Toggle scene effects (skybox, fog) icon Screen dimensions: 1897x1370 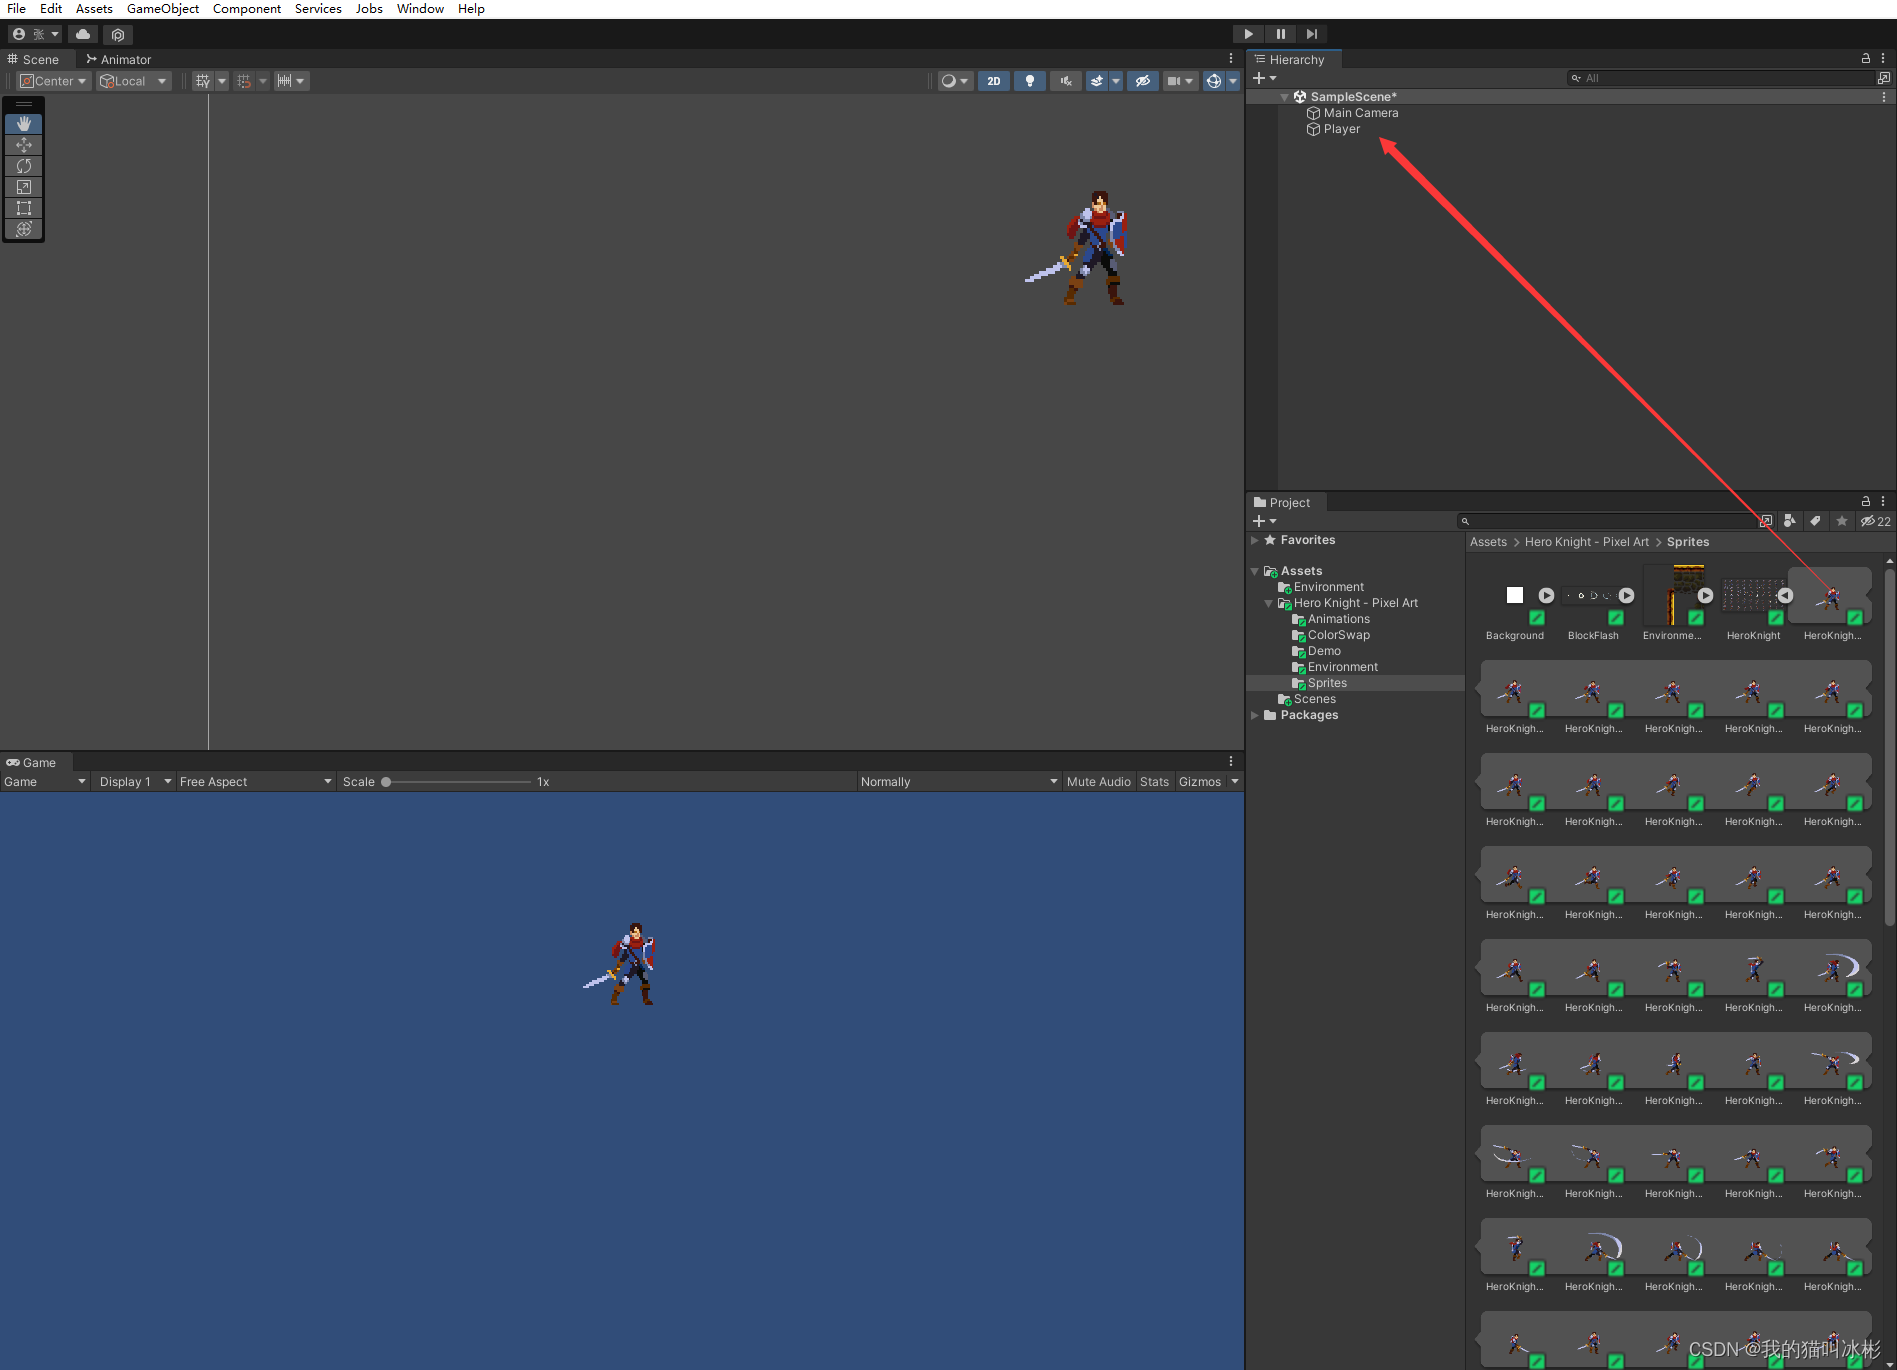(1097, 81)
